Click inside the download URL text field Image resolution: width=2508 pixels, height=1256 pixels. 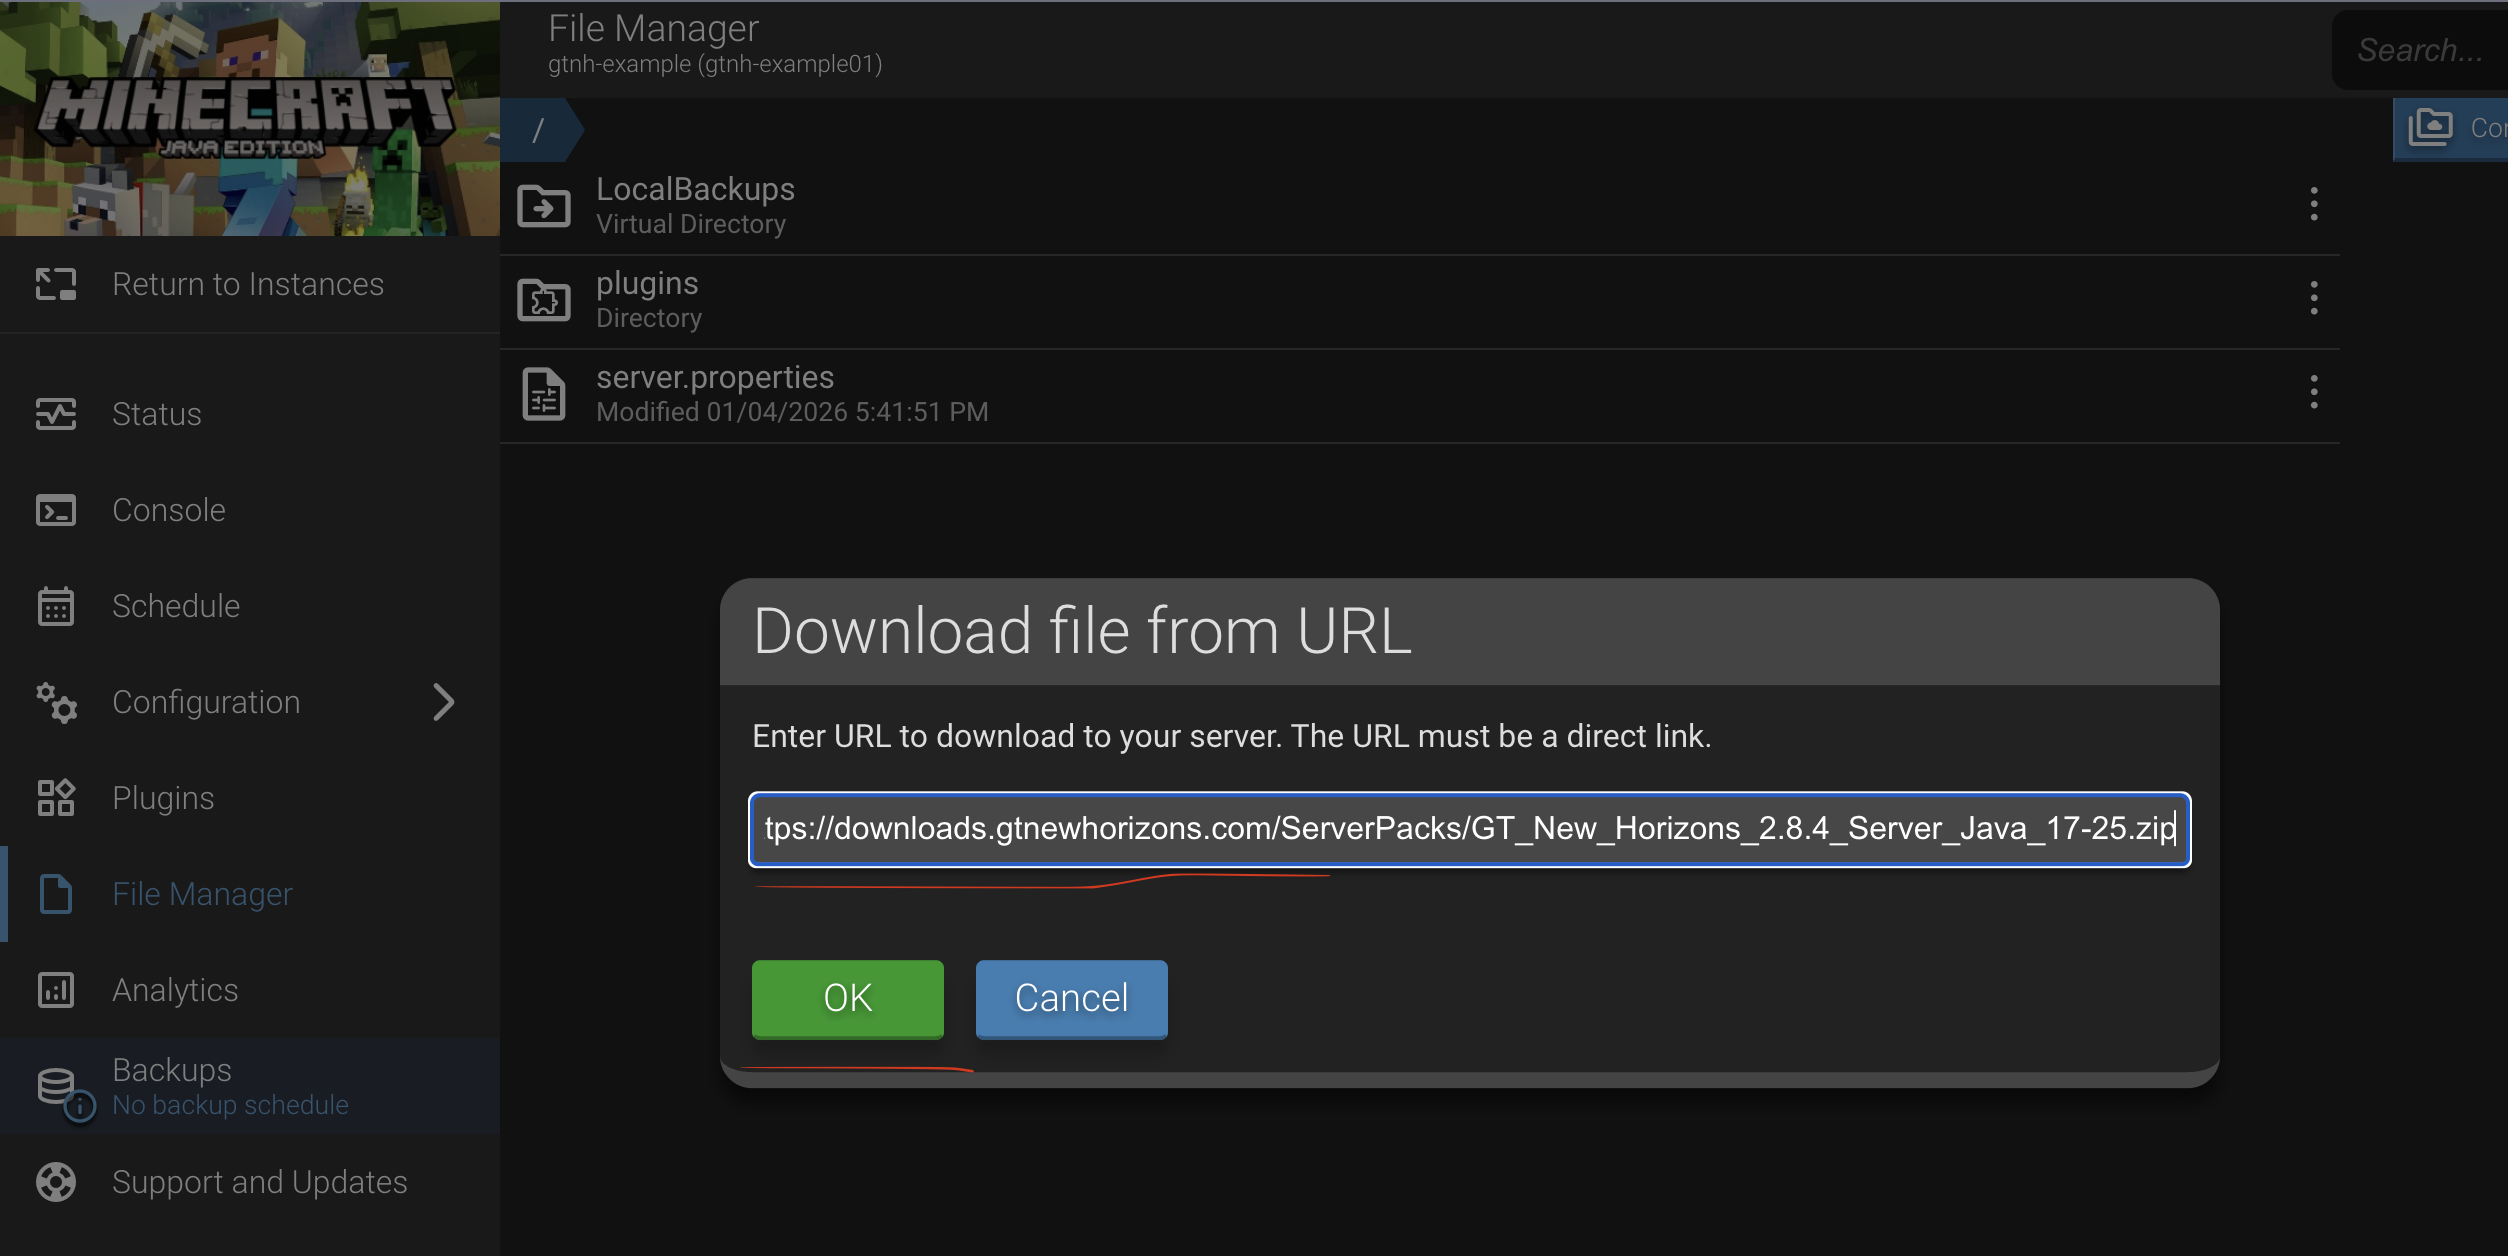1470,829
